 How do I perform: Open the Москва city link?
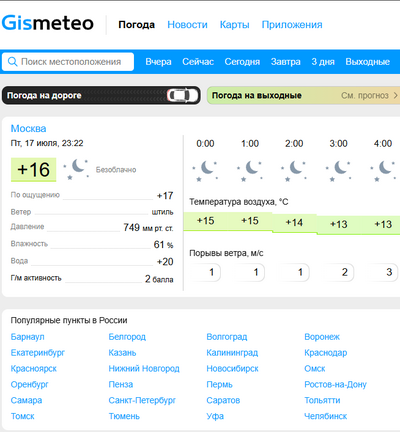coord(28,128)
